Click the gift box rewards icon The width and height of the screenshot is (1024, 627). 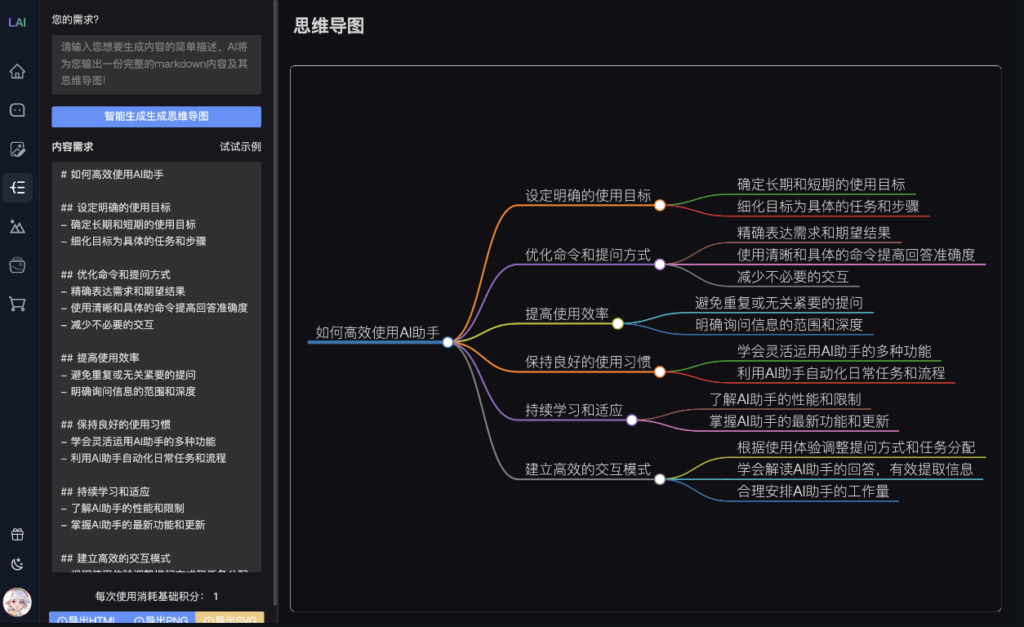click(x=17, y=535)
